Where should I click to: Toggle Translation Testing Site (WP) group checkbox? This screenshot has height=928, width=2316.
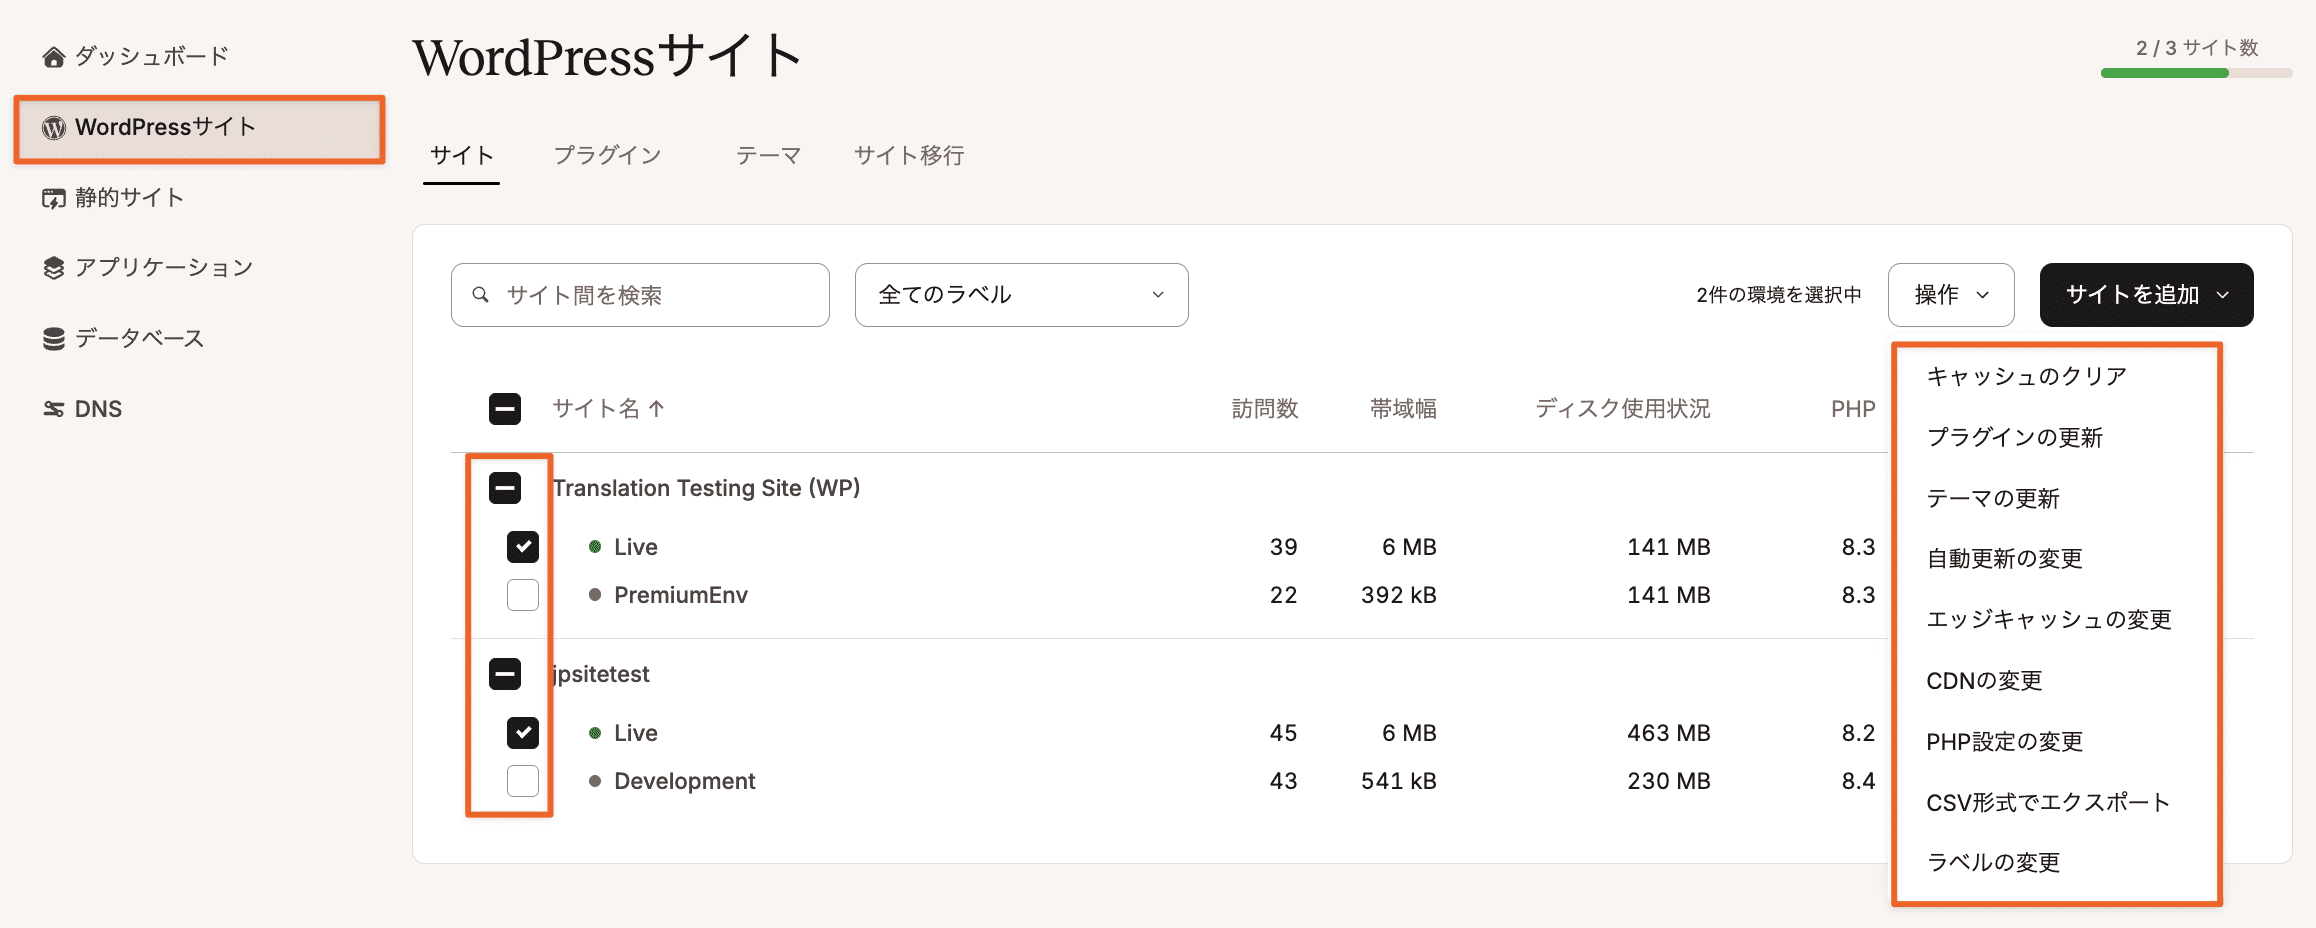coord(505,488)
